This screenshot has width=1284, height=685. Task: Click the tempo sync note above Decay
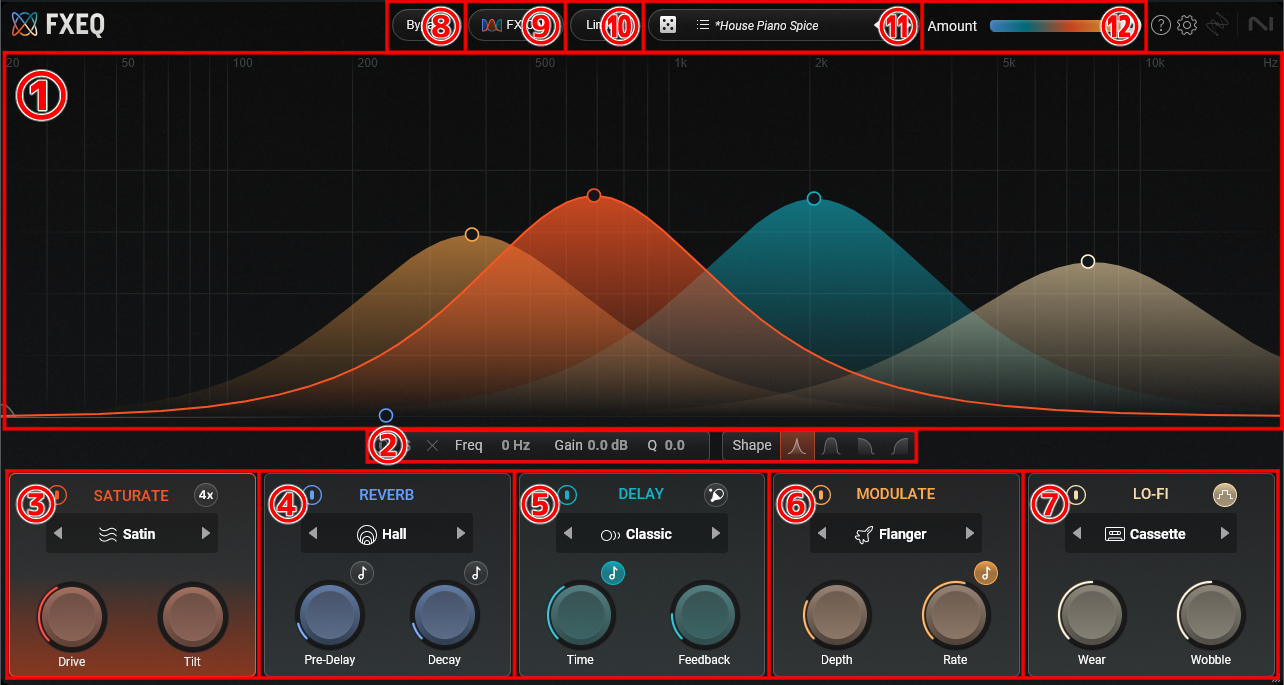point(476,572)
